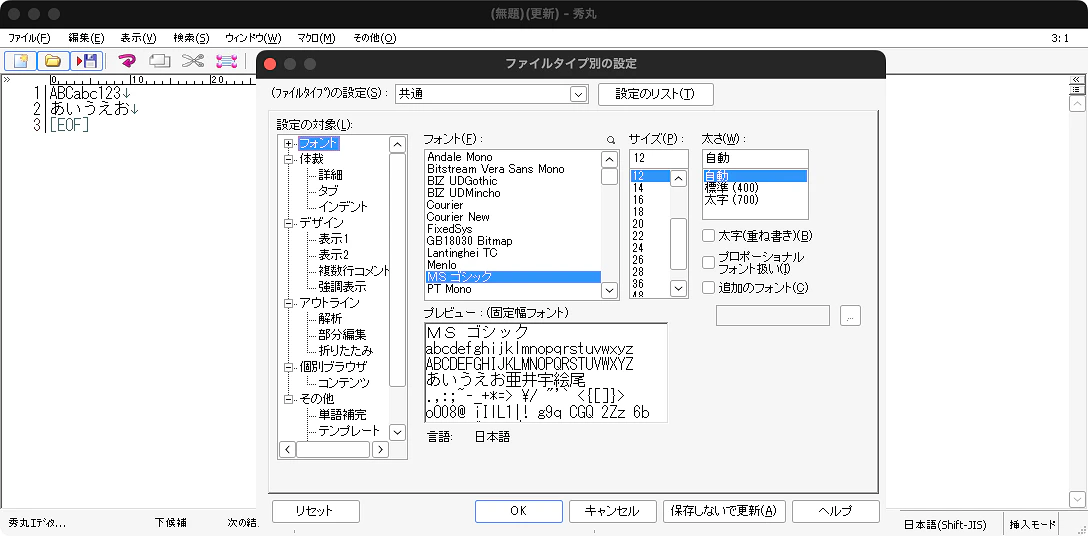Select インデント in settings tree
The height and width of the screenshot is (536, 1088).
[x=343, y=207]
